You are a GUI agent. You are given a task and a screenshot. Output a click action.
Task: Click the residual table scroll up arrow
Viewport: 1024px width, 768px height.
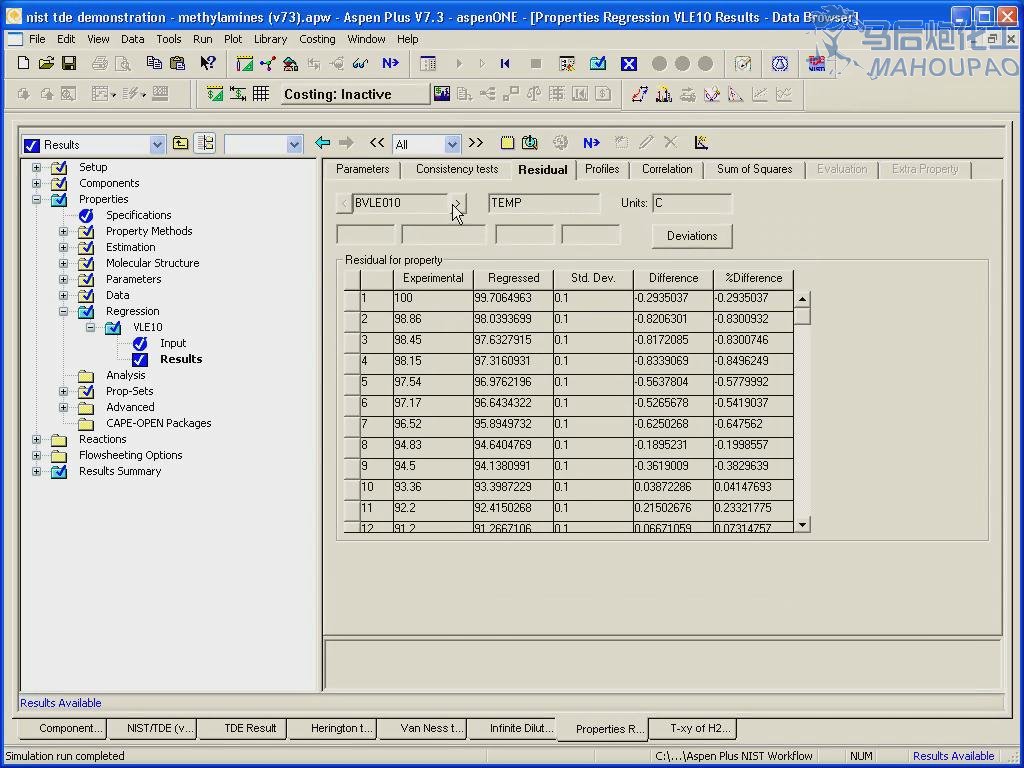(803, 299)
